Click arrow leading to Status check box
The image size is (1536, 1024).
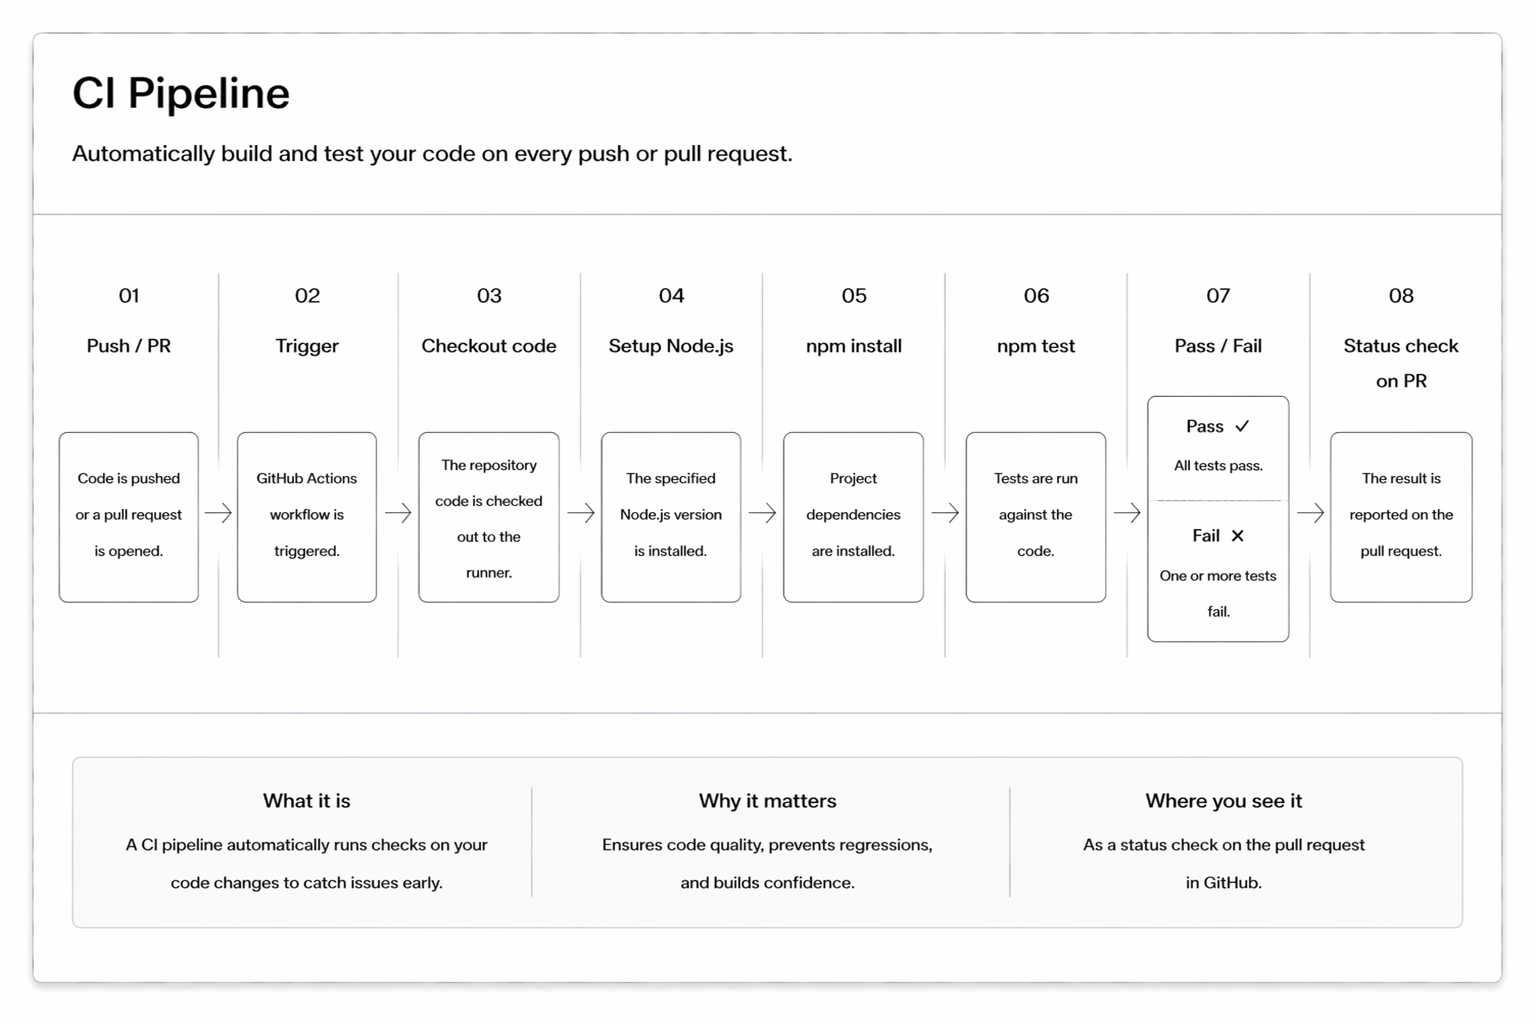[1310, 513]
